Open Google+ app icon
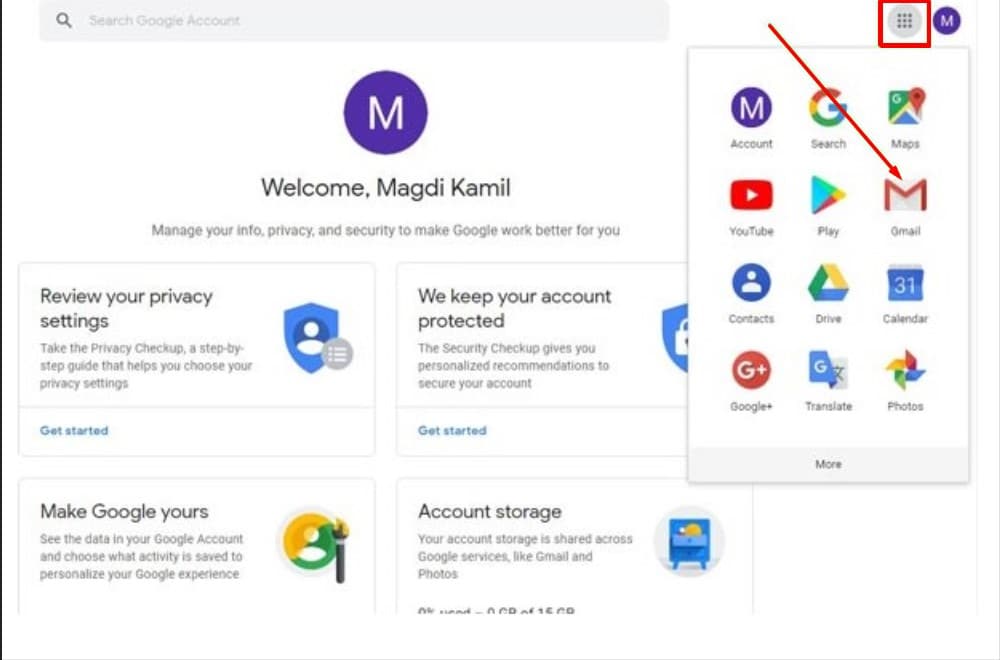Viewport: 1000px width, 660px height. [751, 372]
